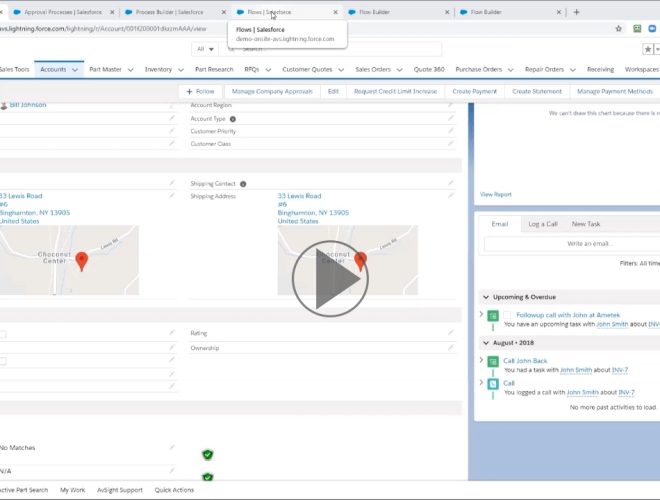Click Manage Company Approvals button
The width and height of the screenshot is (660, 500).
[x=272, y=91]
